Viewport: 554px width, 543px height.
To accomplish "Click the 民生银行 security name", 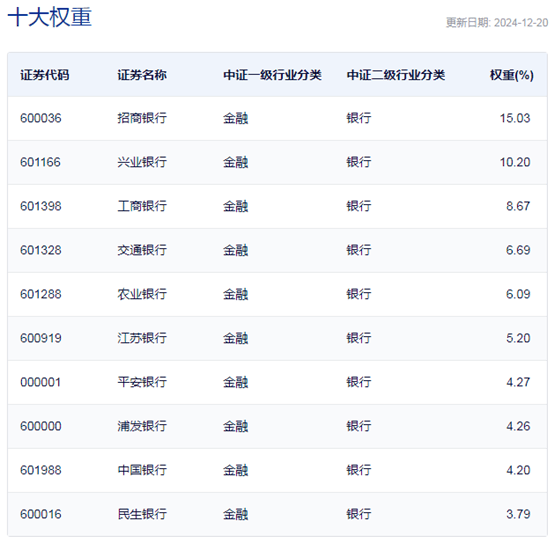I will point(142,514).
